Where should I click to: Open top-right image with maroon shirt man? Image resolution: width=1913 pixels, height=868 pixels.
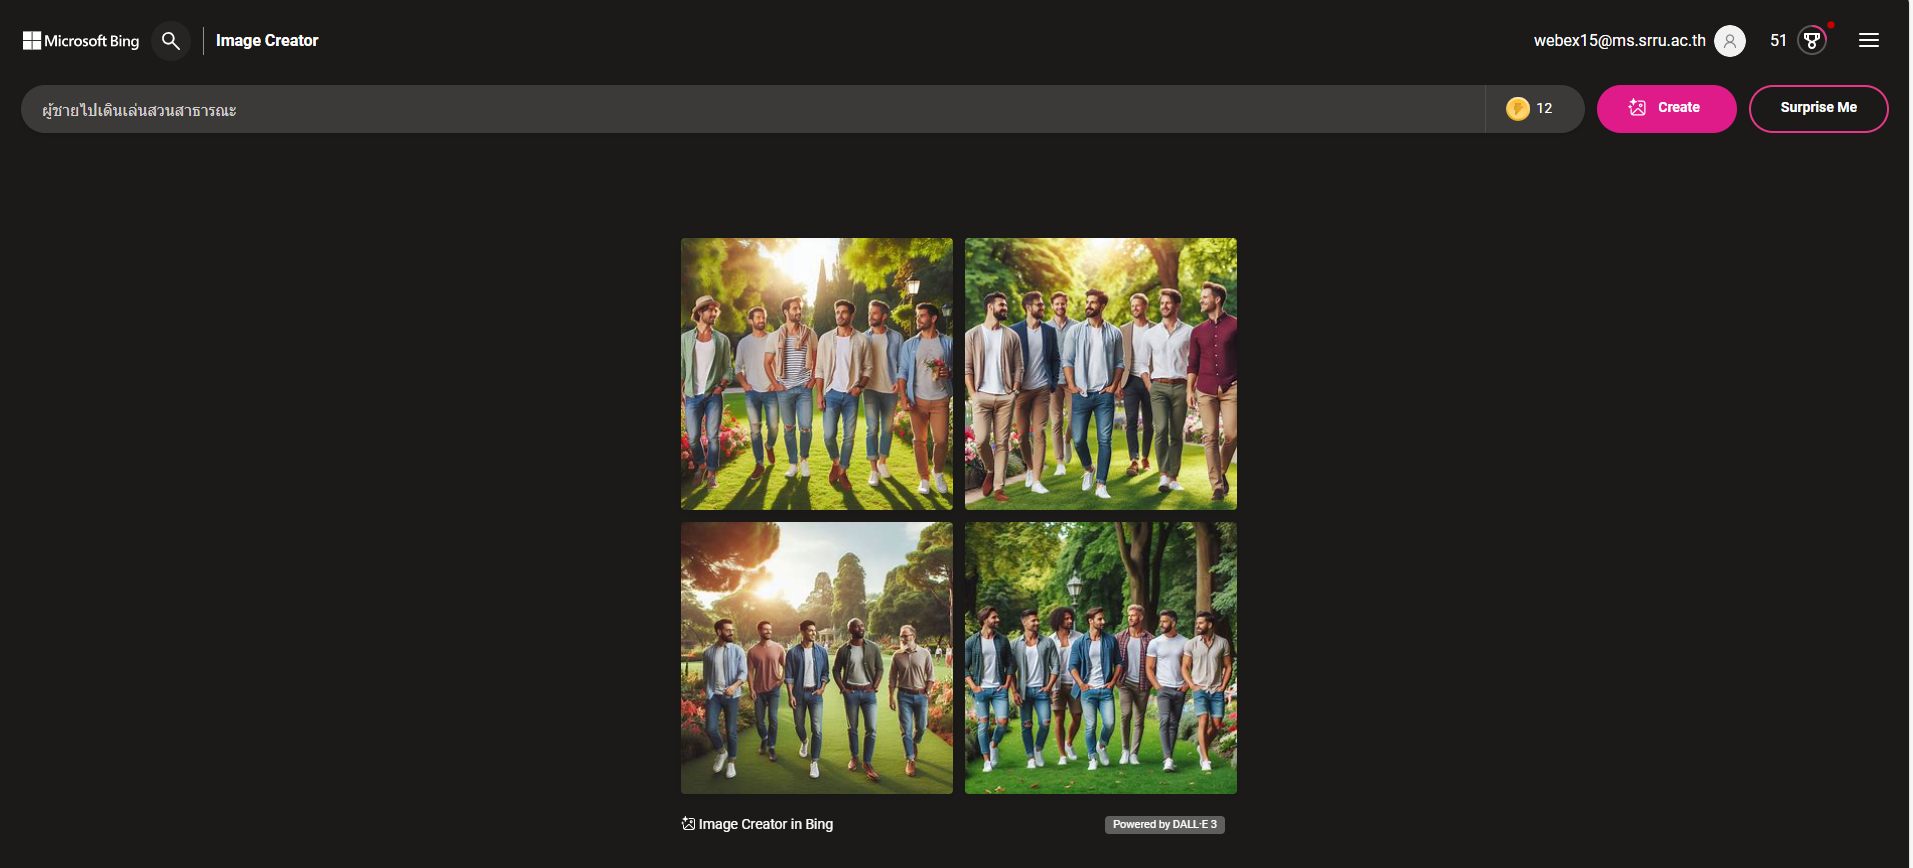pos(1101,374)
